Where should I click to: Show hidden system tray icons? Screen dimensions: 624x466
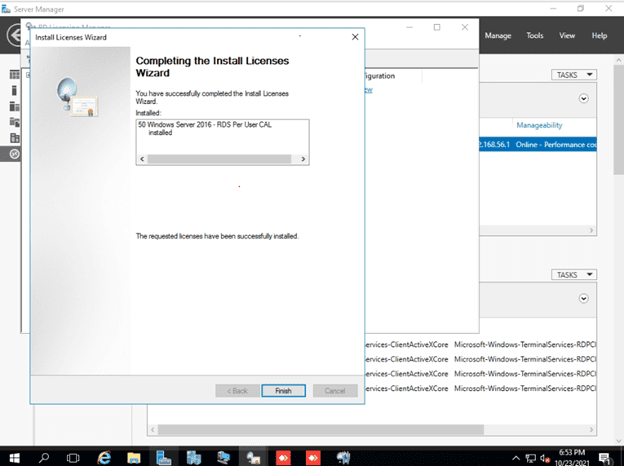pos(516,458)
